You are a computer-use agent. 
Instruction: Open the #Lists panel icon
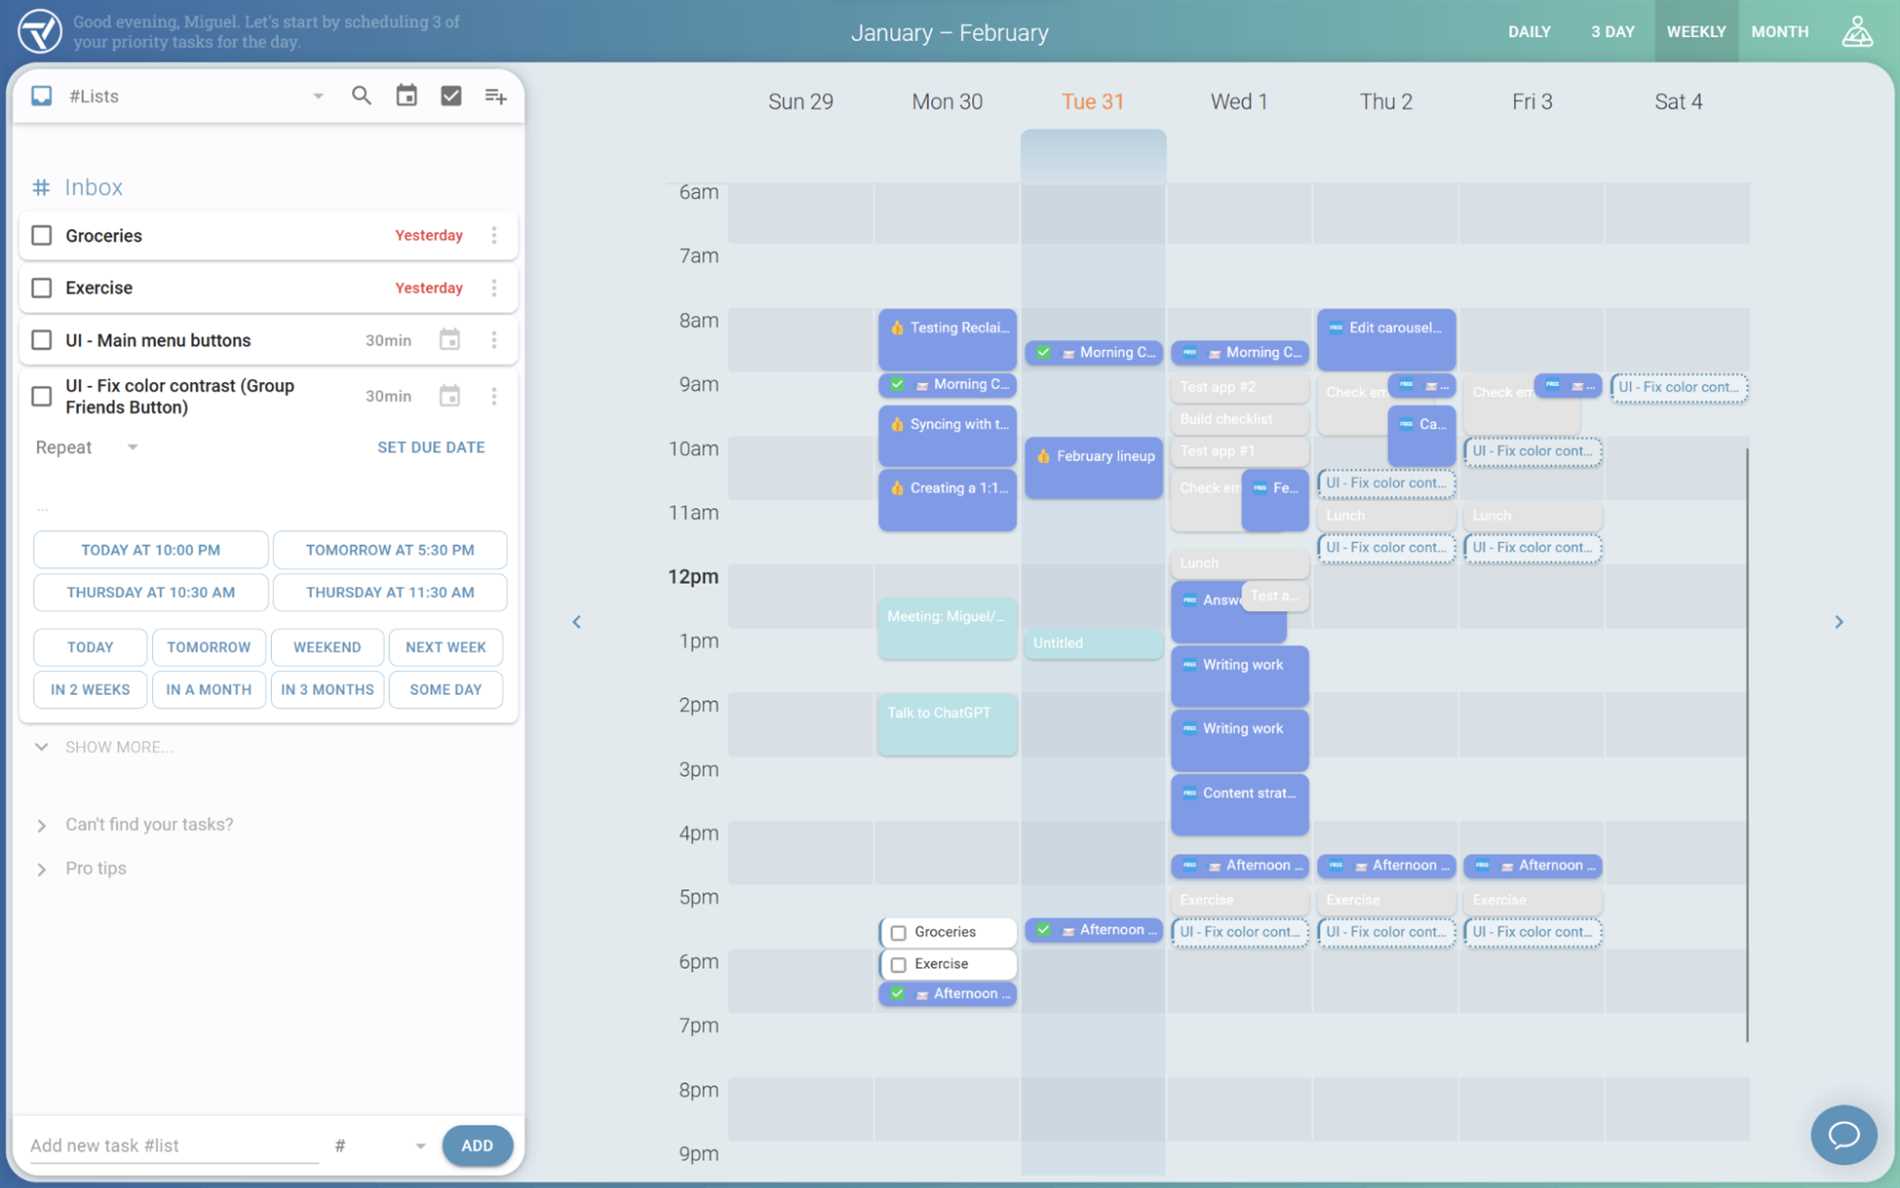41,96
